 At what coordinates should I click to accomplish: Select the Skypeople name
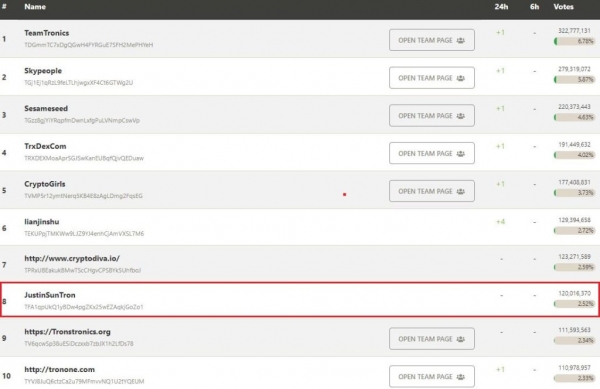coord(43,71)
